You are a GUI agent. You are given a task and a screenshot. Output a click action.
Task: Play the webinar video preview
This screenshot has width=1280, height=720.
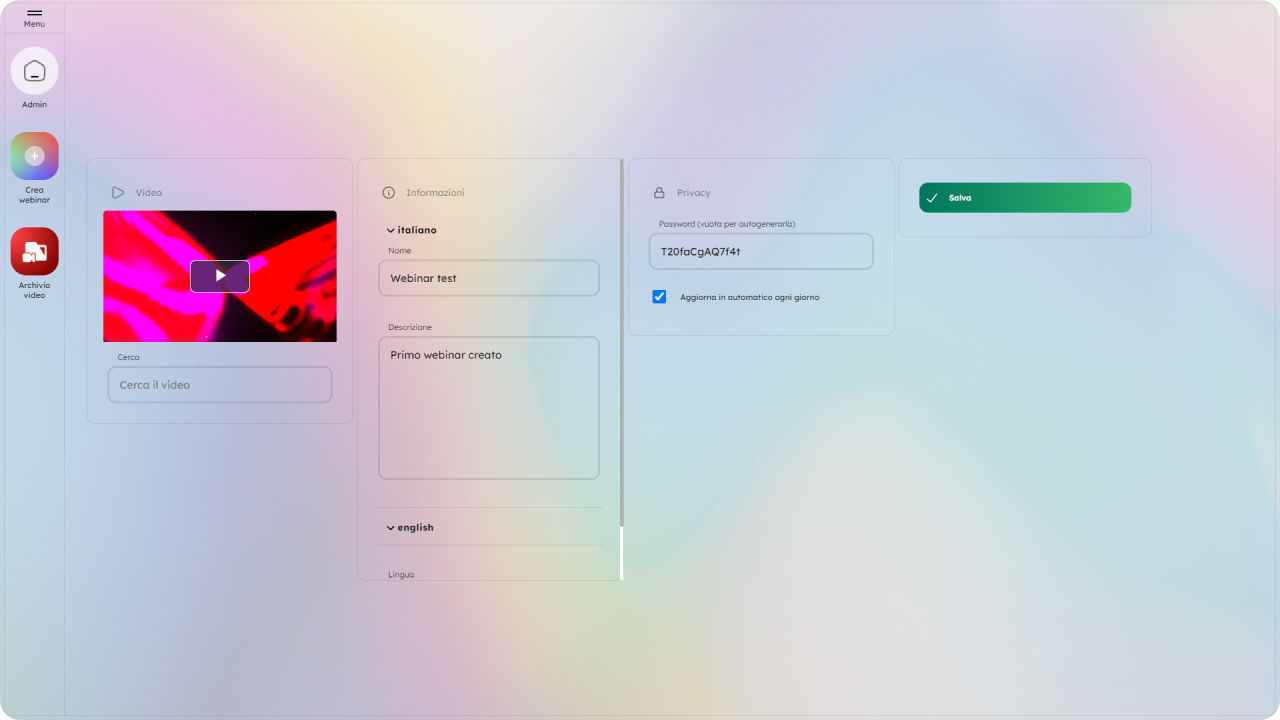[220, 276]
